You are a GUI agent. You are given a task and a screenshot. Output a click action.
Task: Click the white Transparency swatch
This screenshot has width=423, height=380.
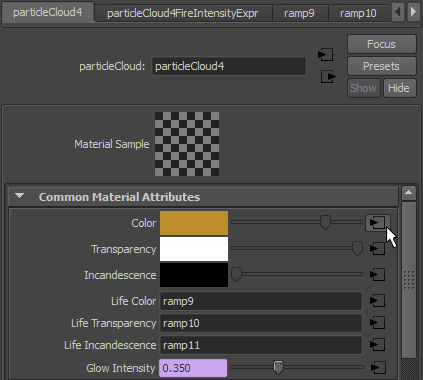[194, 249]
